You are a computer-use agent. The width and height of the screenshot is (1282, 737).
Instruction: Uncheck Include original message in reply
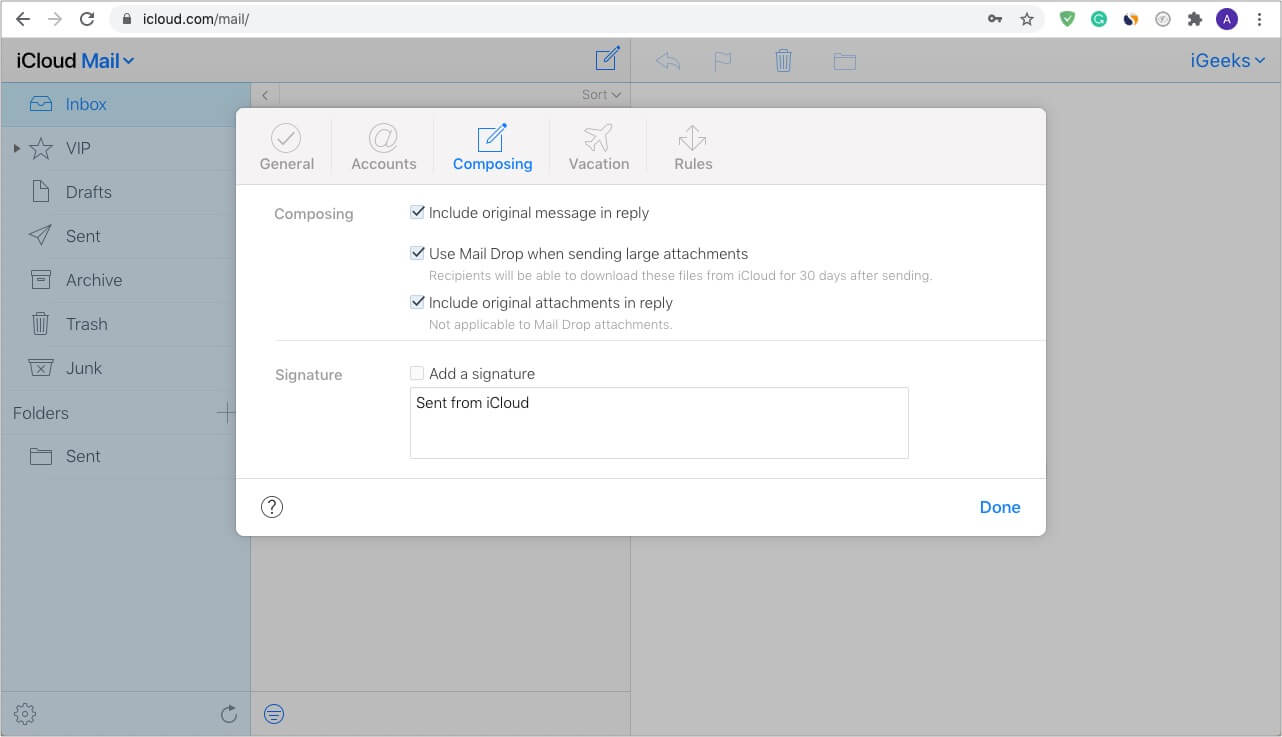click(418, 212)
